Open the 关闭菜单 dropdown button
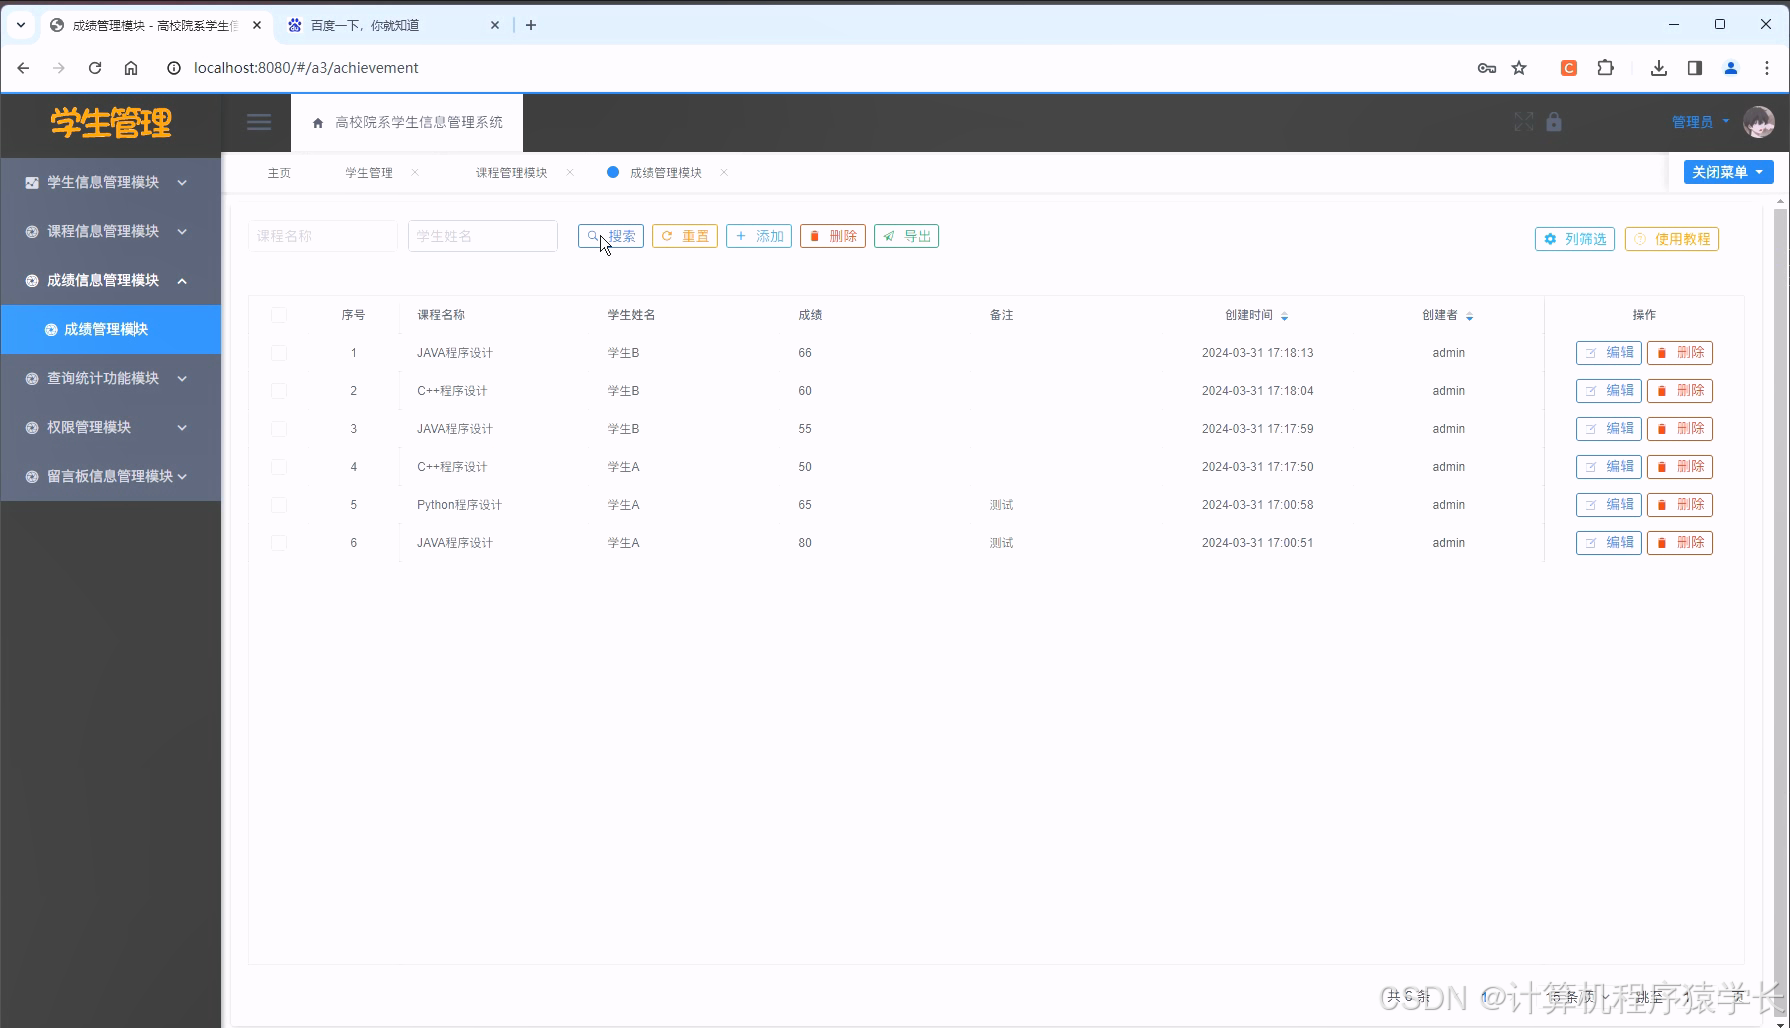The width and height of the screenshot is (1790, 1028). (1728, 172)
